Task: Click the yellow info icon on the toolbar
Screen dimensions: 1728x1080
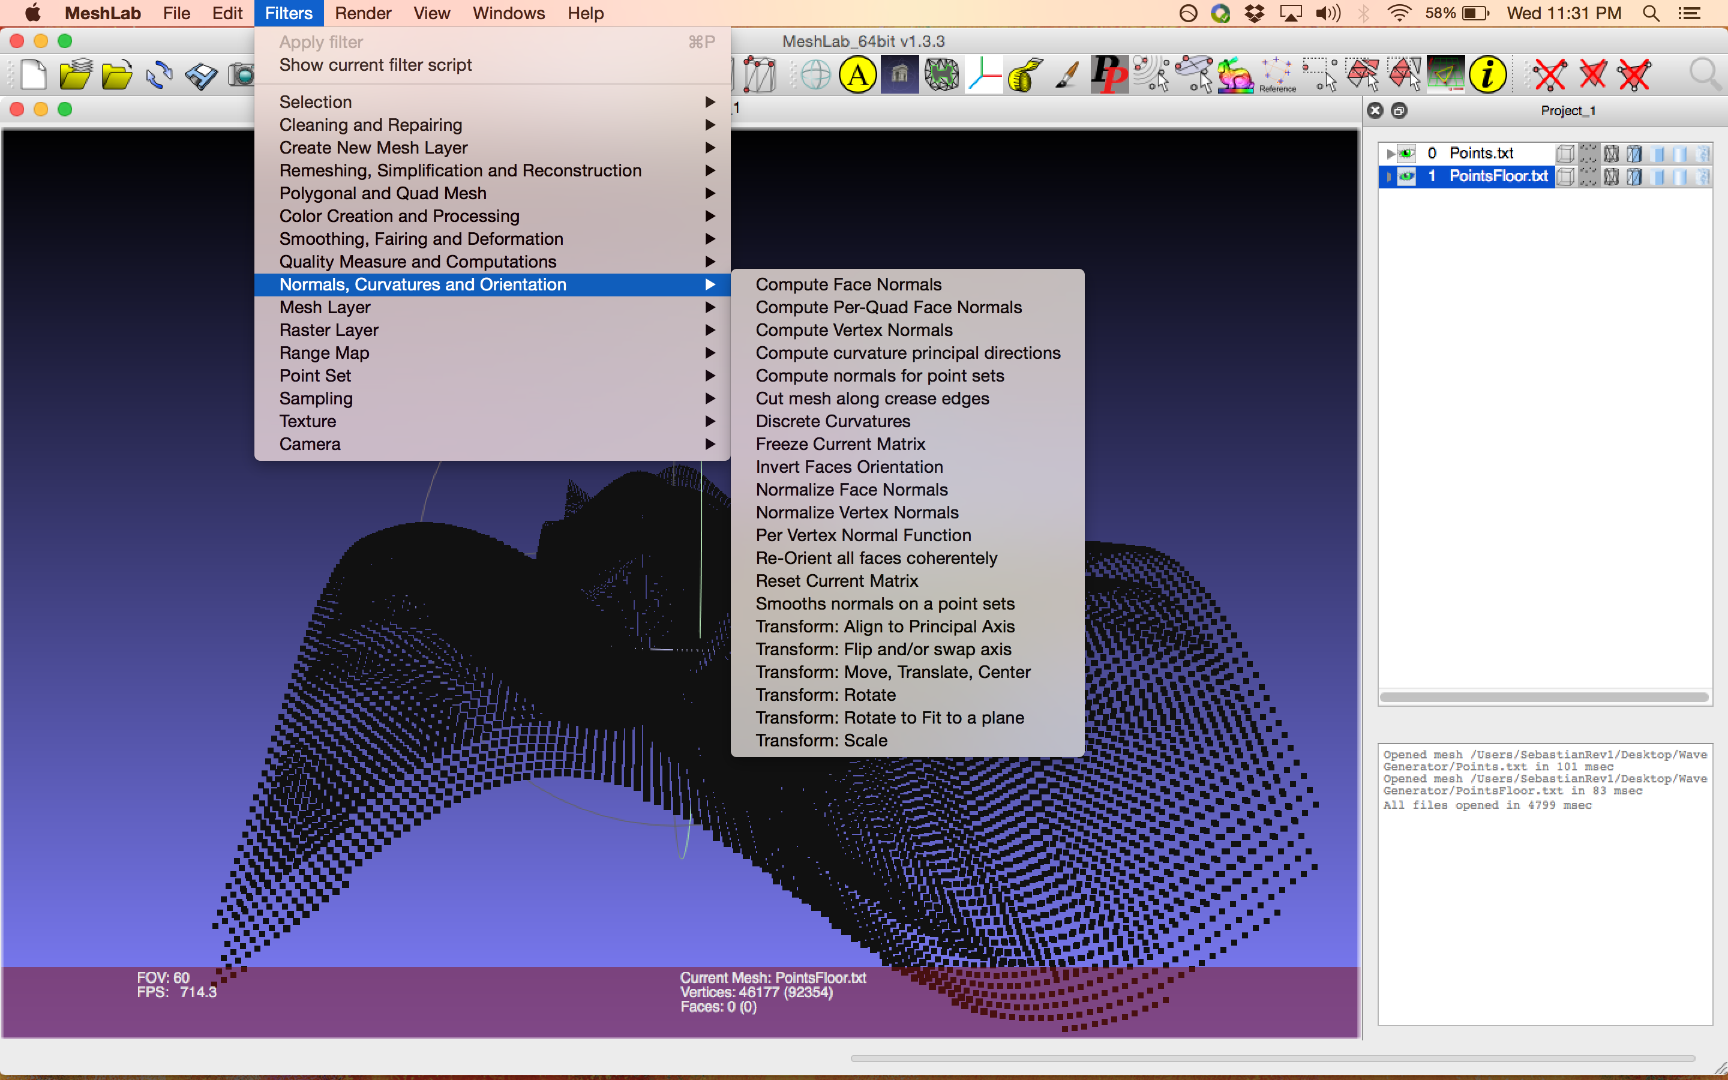Action: point(1488,73)
